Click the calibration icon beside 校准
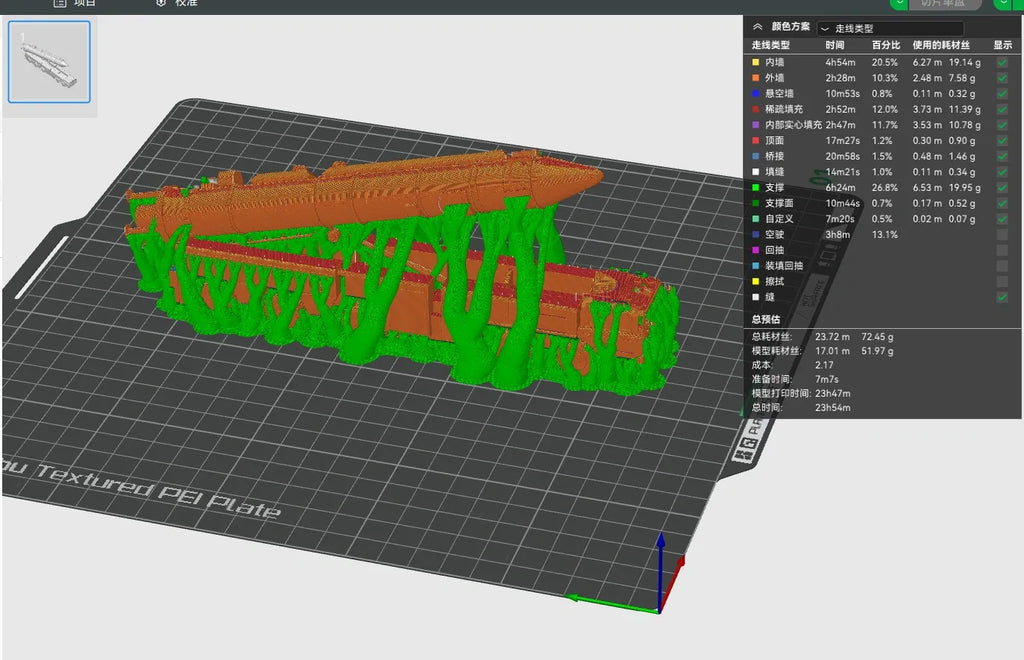The image size is (1024, 660). tap(161, 3)
